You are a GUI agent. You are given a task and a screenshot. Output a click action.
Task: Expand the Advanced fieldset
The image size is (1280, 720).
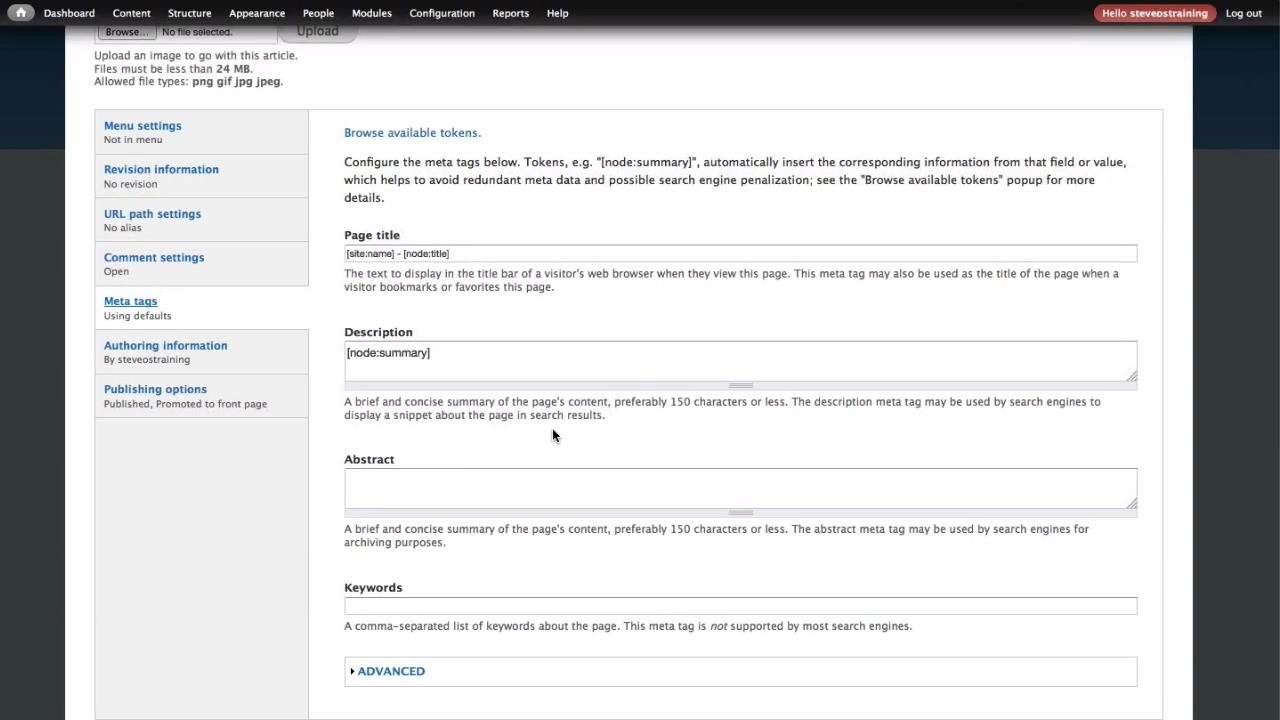(390, 671)
